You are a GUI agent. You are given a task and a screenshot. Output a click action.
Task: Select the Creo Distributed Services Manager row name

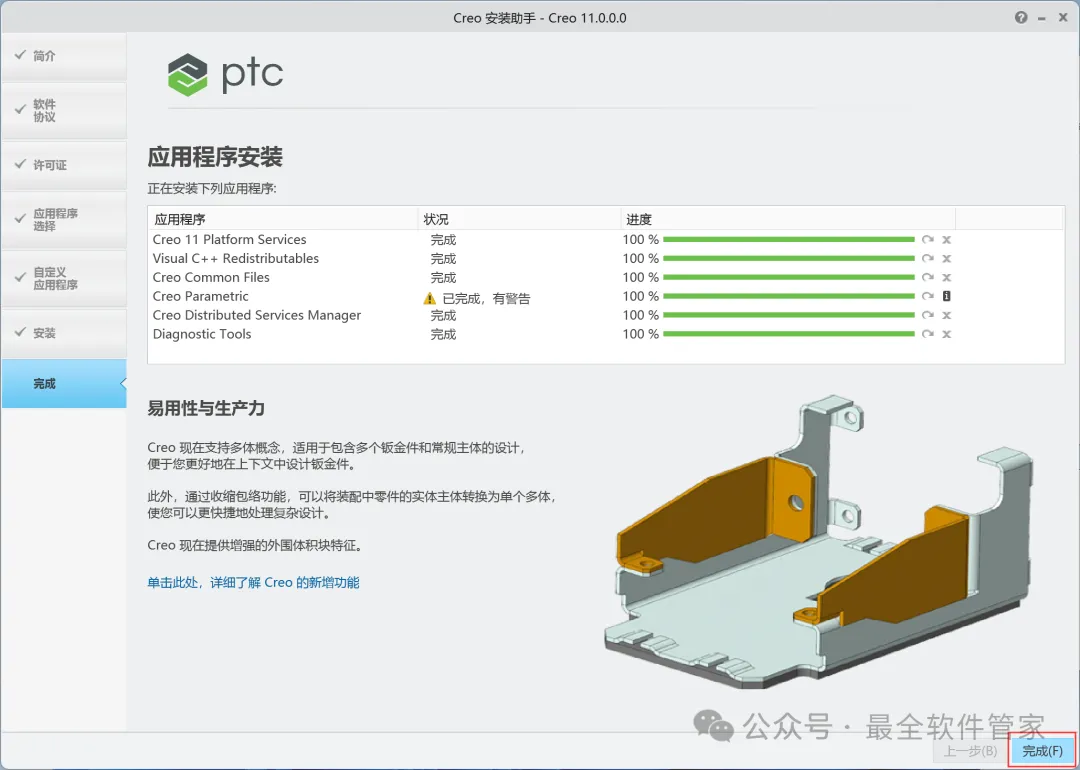click(x=257, y=315)
